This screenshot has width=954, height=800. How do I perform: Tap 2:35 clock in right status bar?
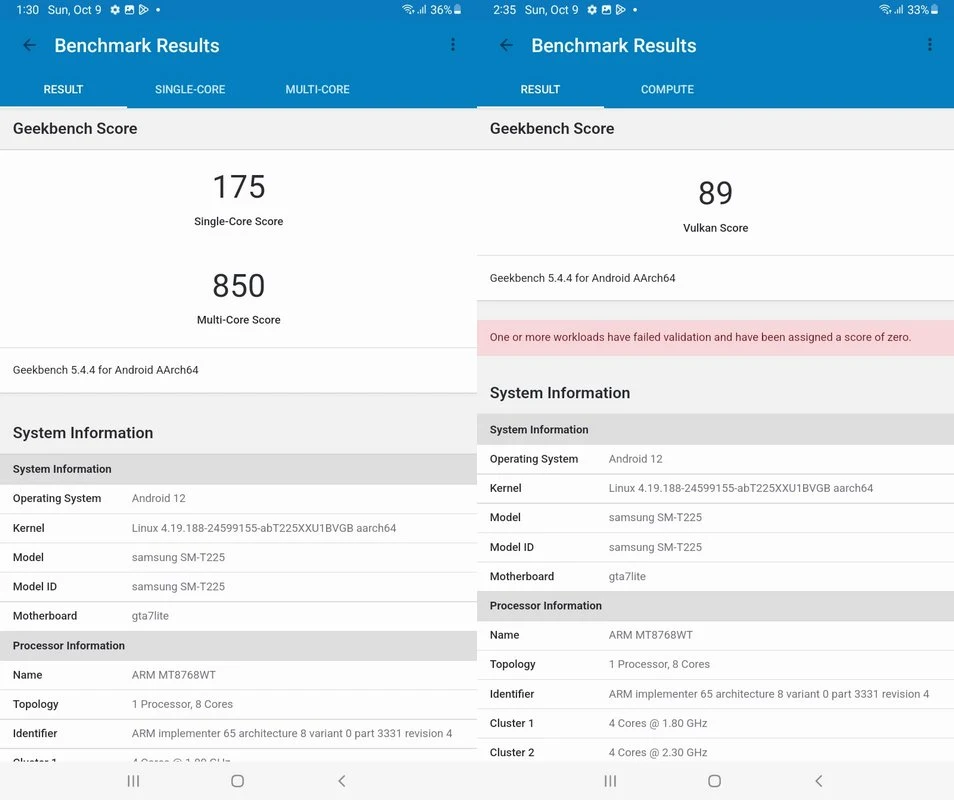pyautogui.click(x=504, y=10)
